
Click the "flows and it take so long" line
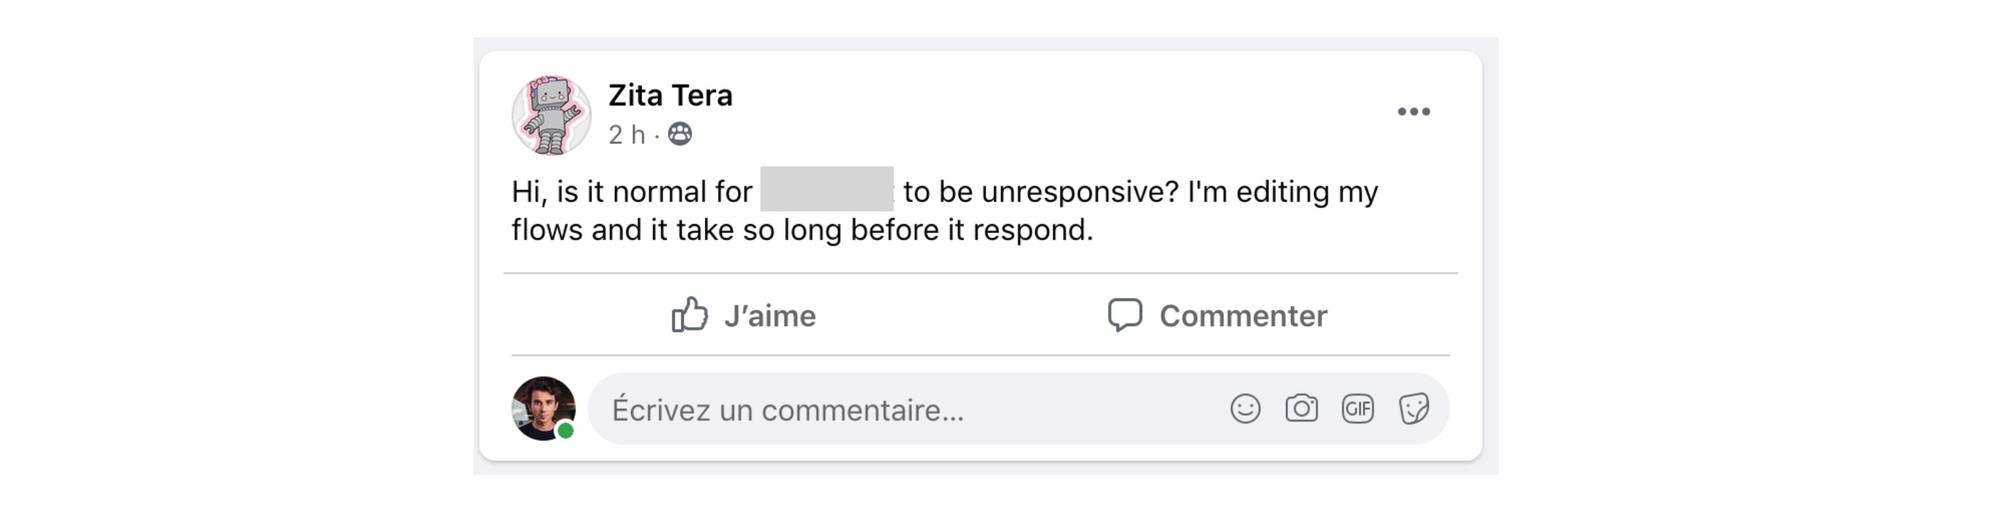(677, 230)
